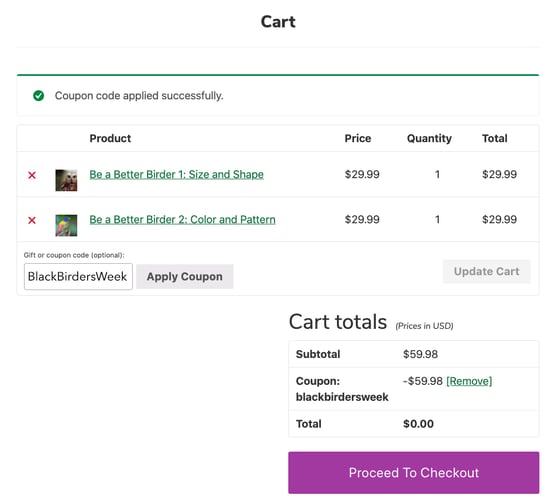The width and height of the screenshot is (552, 503).
Task: Click Proceed To Checkout button
Action: 414,473
